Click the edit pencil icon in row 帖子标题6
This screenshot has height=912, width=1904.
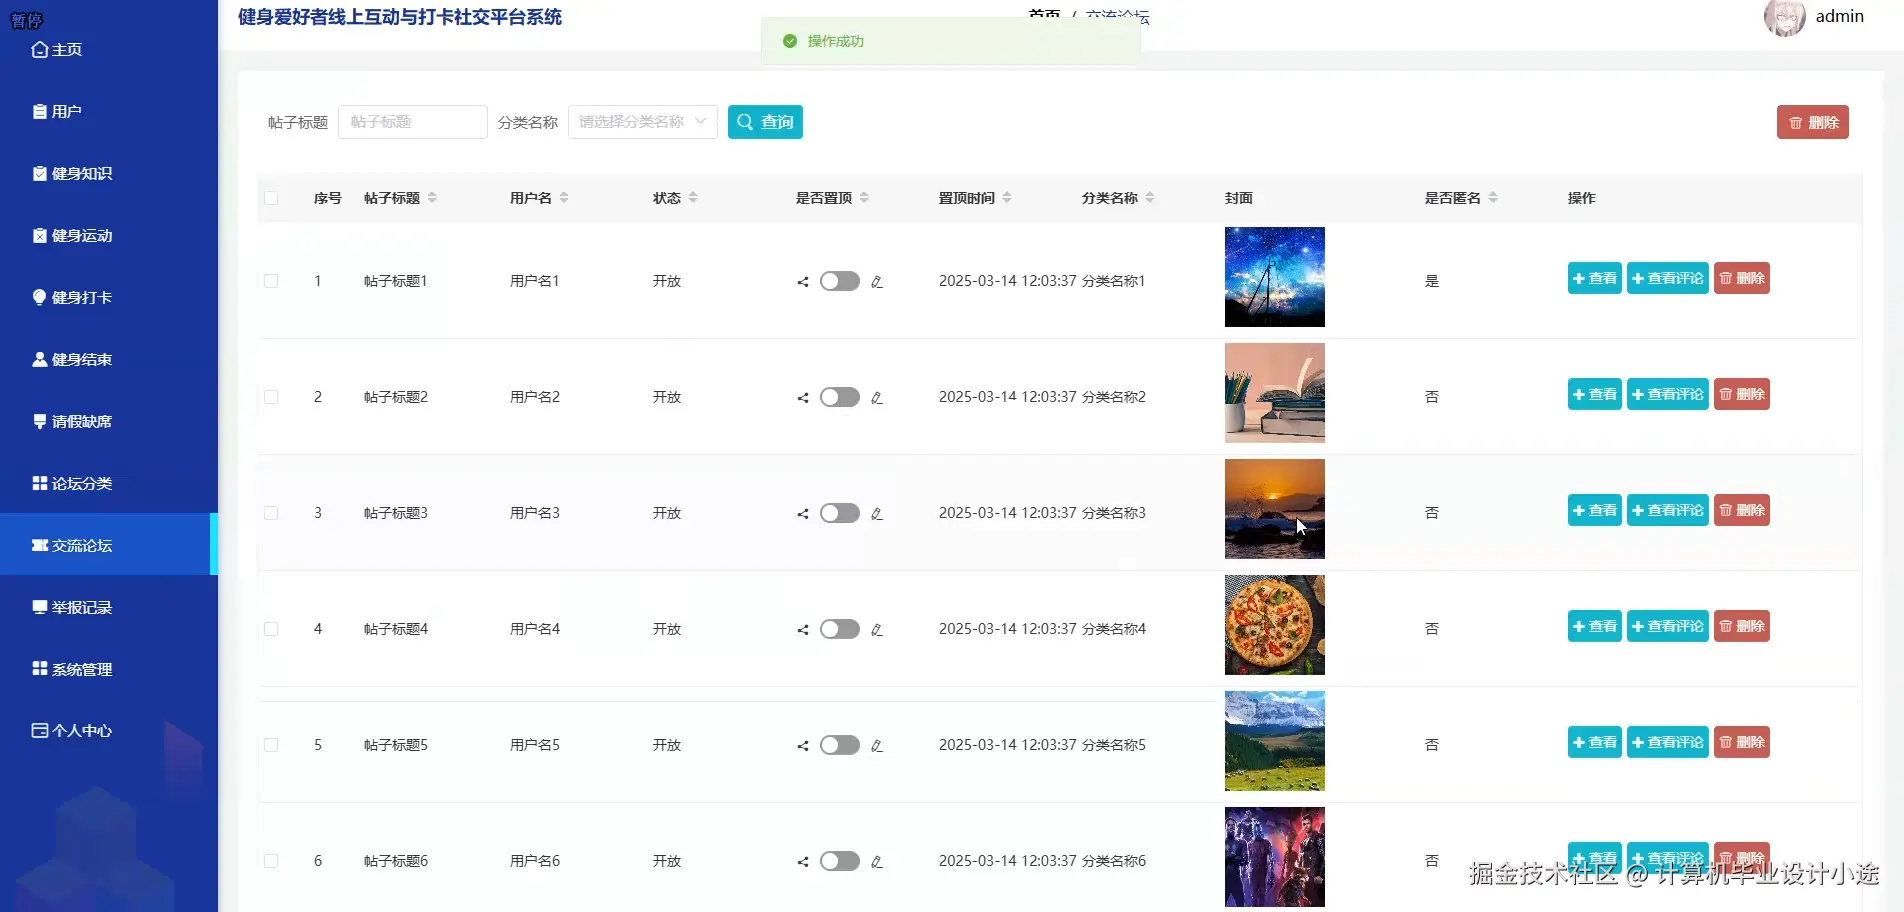[877, 862]
